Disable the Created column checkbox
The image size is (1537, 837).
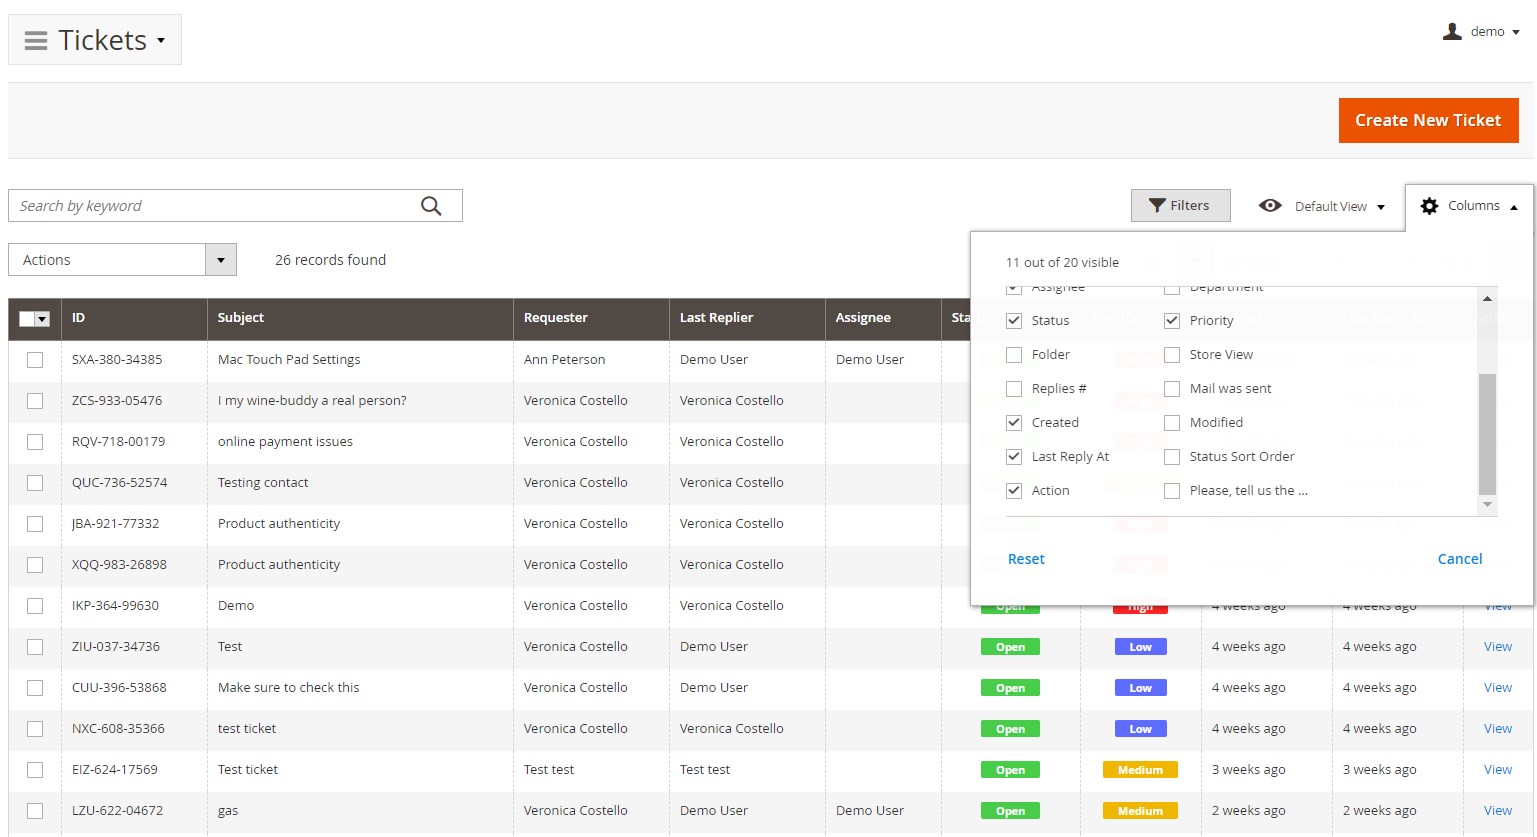(x=1014, y=423)
